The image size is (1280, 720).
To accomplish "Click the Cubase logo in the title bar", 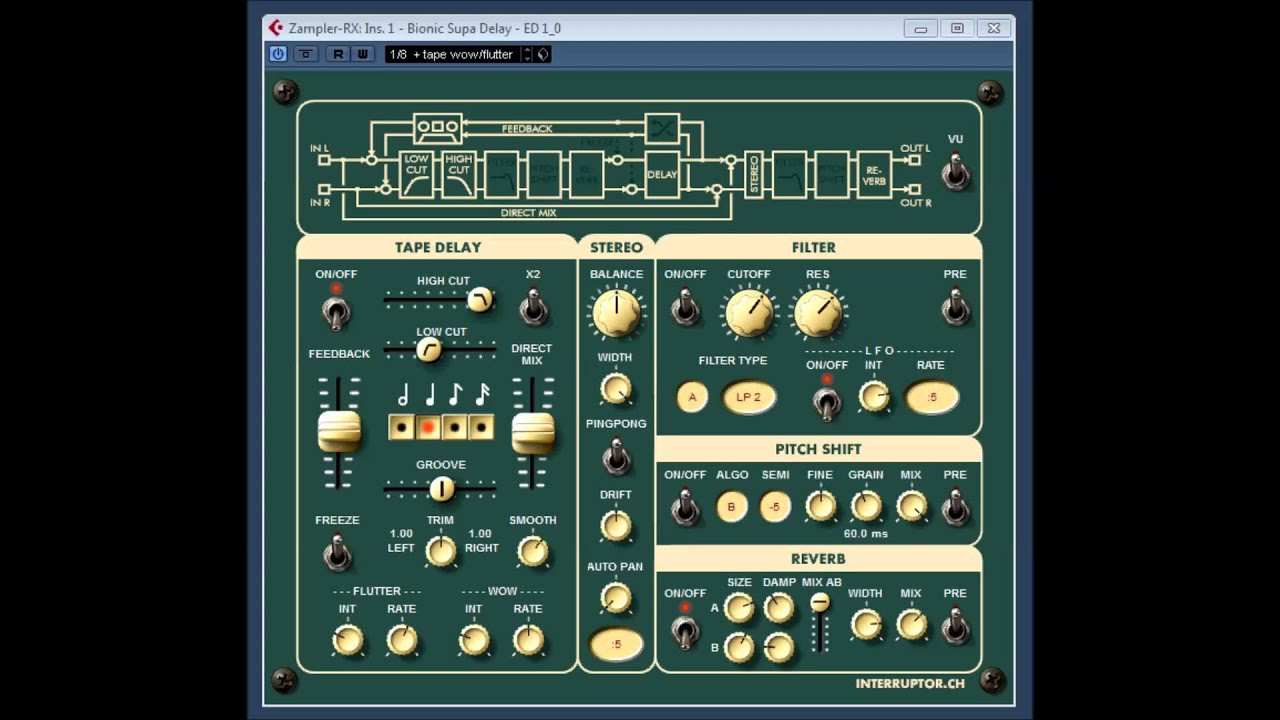I will (276, 28).
